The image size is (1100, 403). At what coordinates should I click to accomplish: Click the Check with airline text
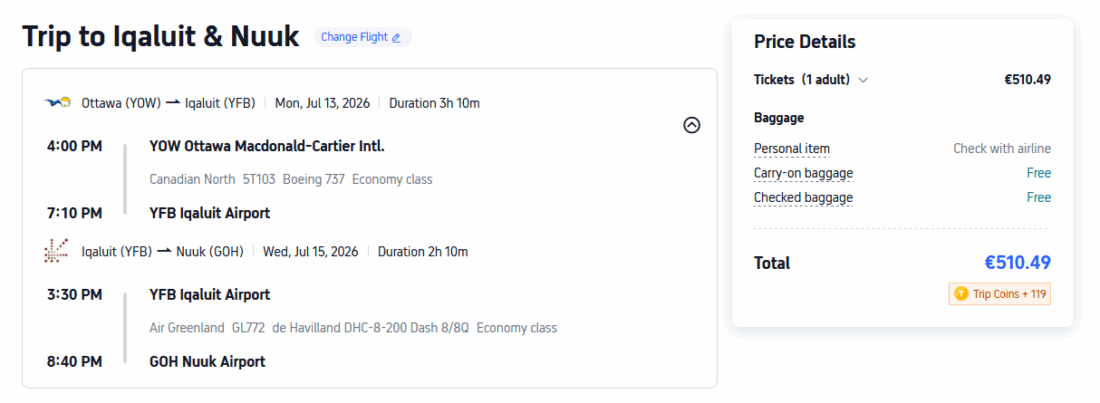point(1001,149)
